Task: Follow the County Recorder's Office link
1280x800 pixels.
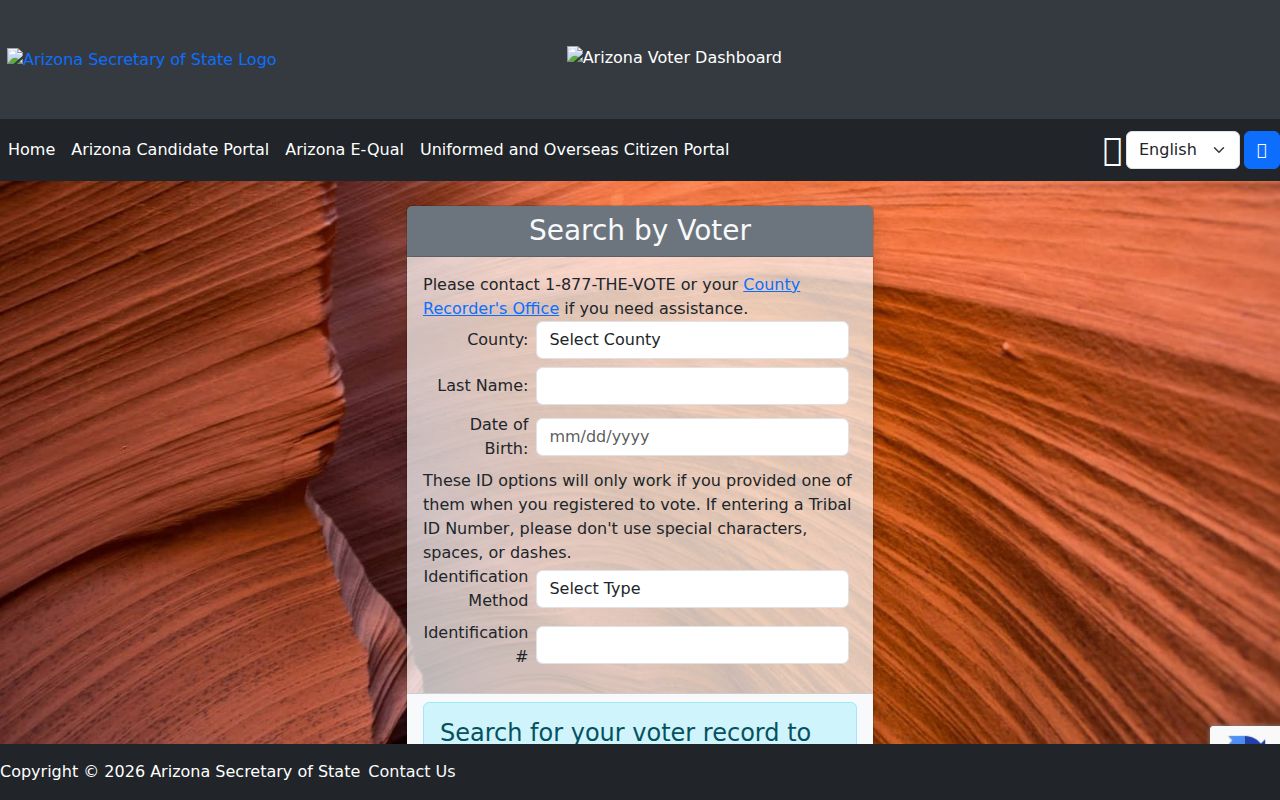Action: (612, 296)
